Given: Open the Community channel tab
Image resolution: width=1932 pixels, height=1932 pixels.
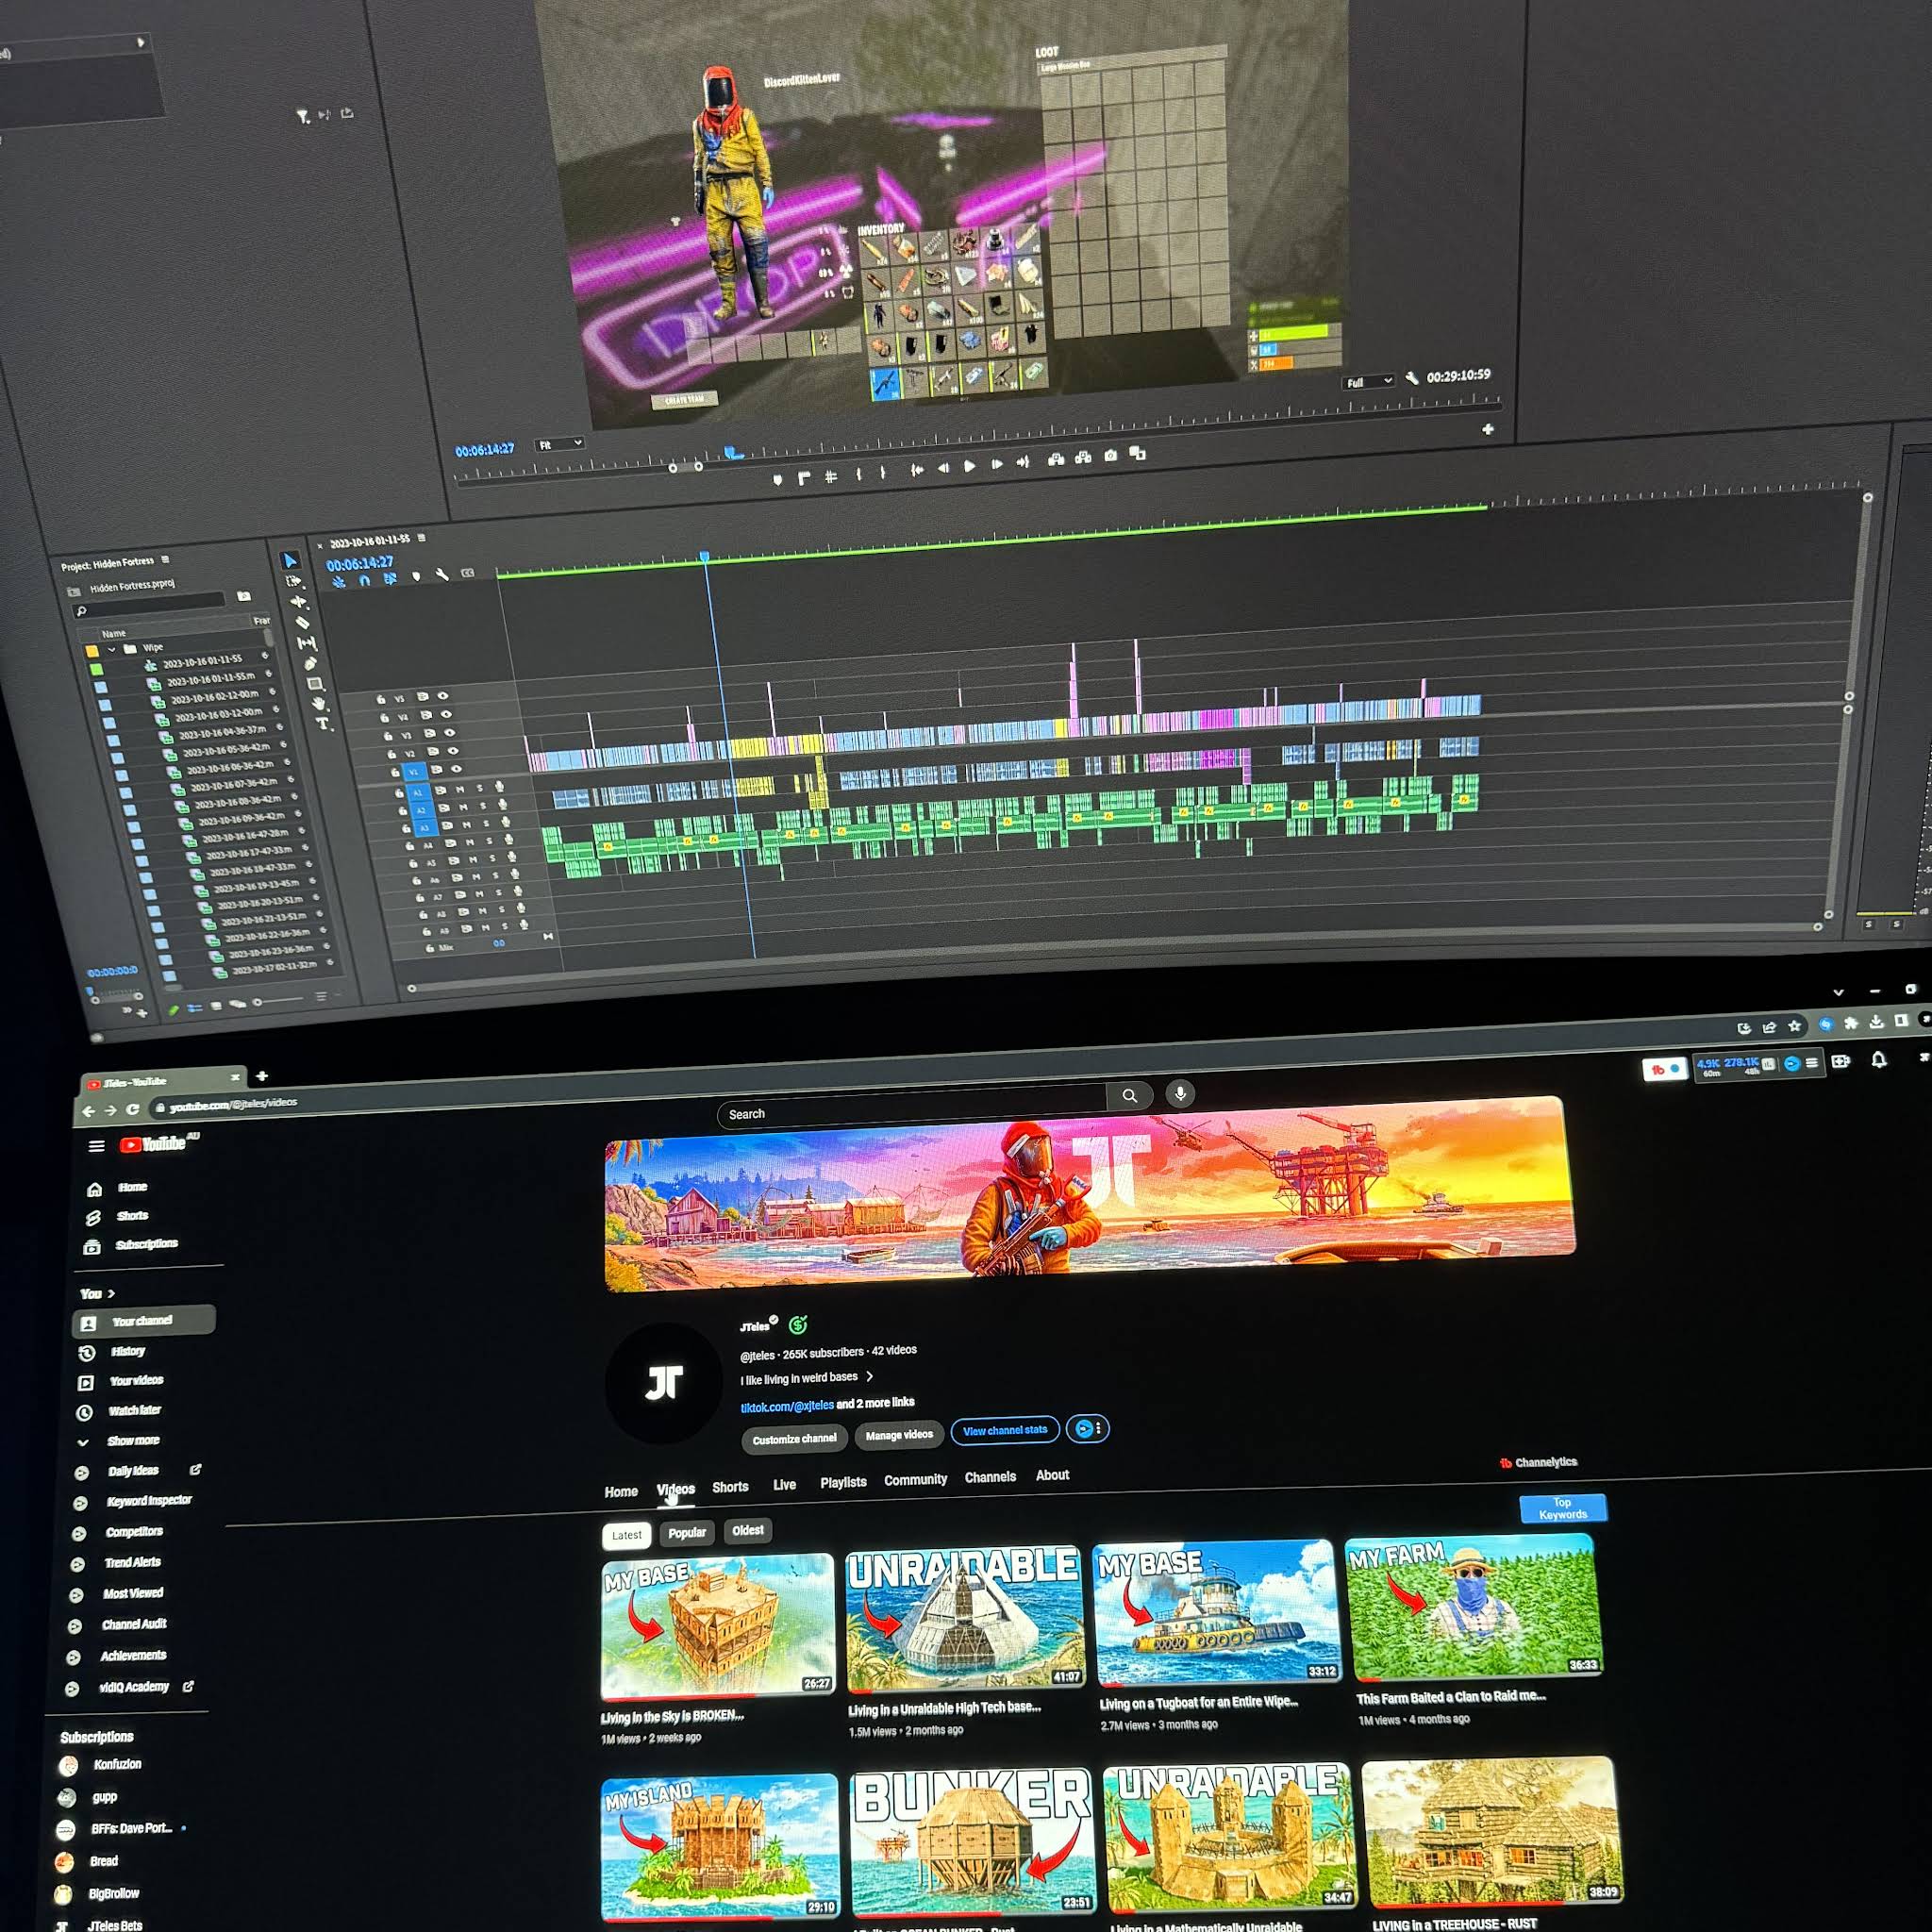Looking at the screenshot, I should click(915, 1479).
